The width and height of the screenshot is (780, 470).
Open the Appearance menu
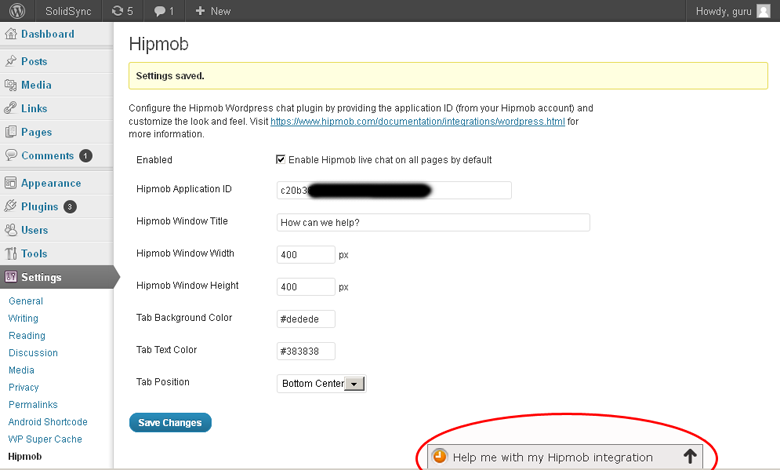pyautogui.click(x=51, y=183)
